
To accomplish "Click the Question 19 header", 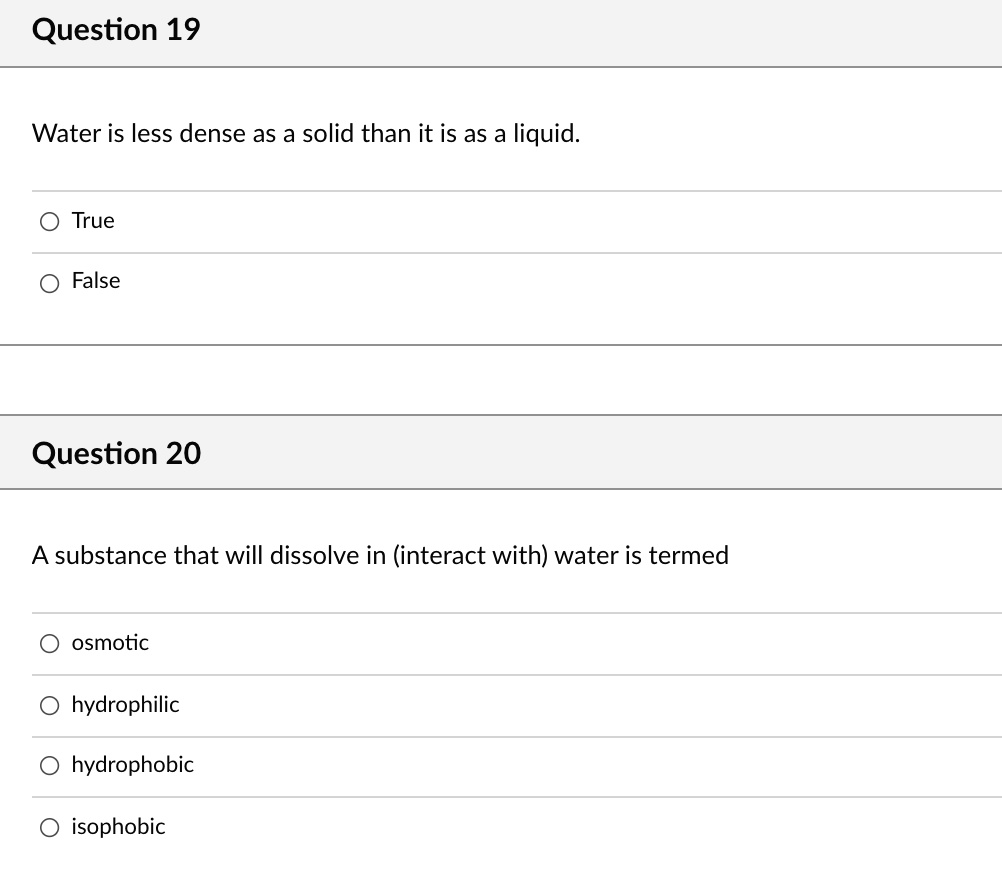I will [x=116, y=30].
